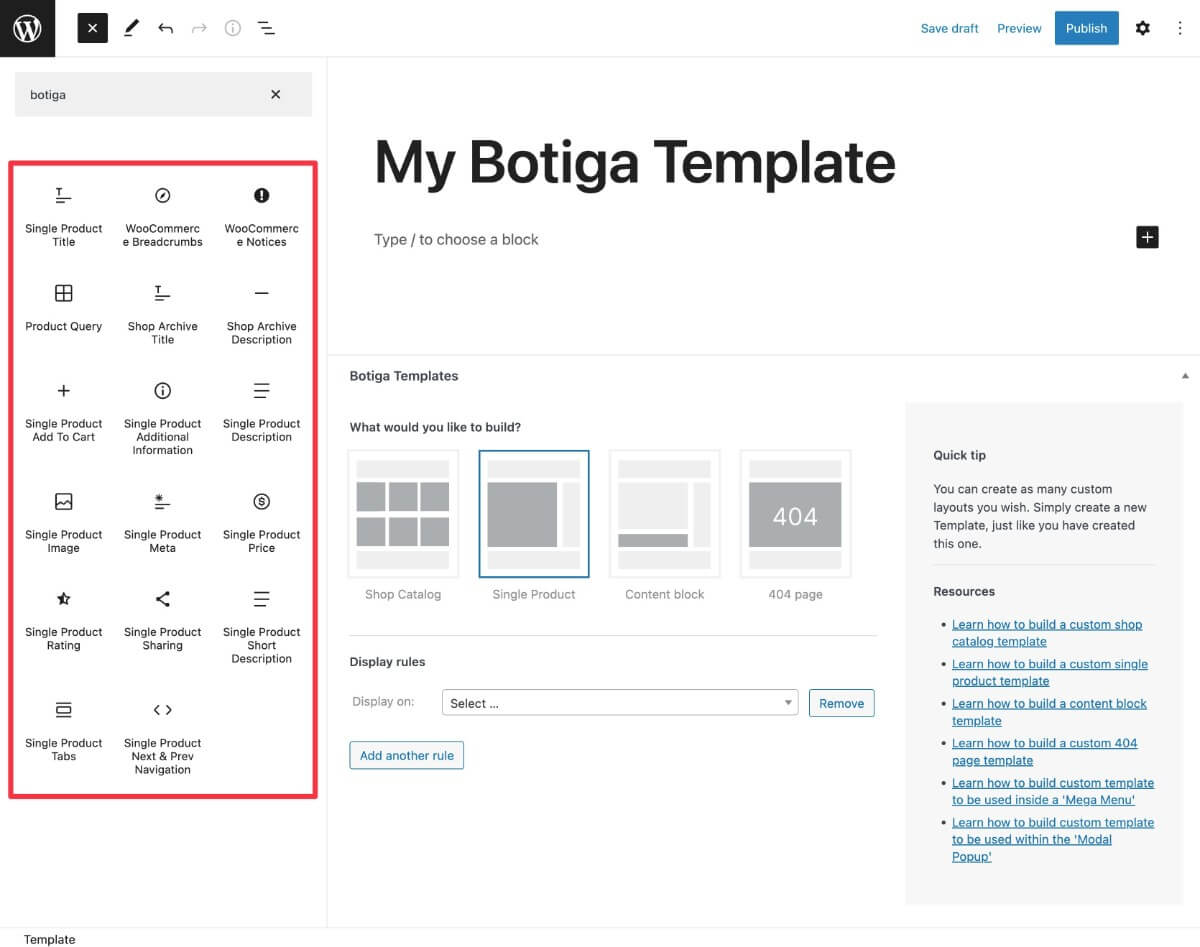1200x947 pixels.
Task: Open the Display on Select dropdown
Action: pyautogui.click(x=620, y=703)
